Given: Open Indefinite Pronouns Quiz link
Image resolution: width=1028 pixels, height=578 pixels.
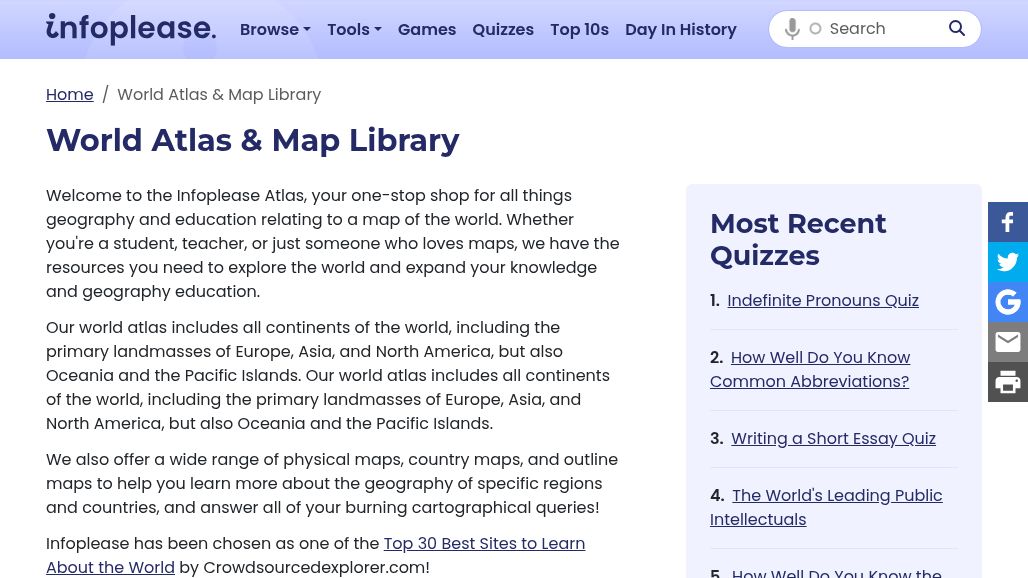Looking at the screenshot, I should 823,300.
